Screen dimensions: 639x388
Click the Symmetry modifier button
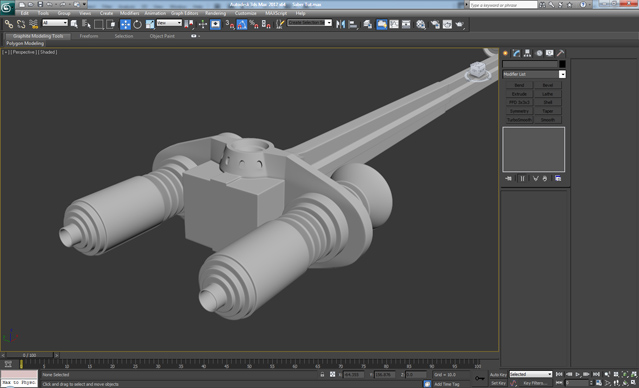[519, 111]
